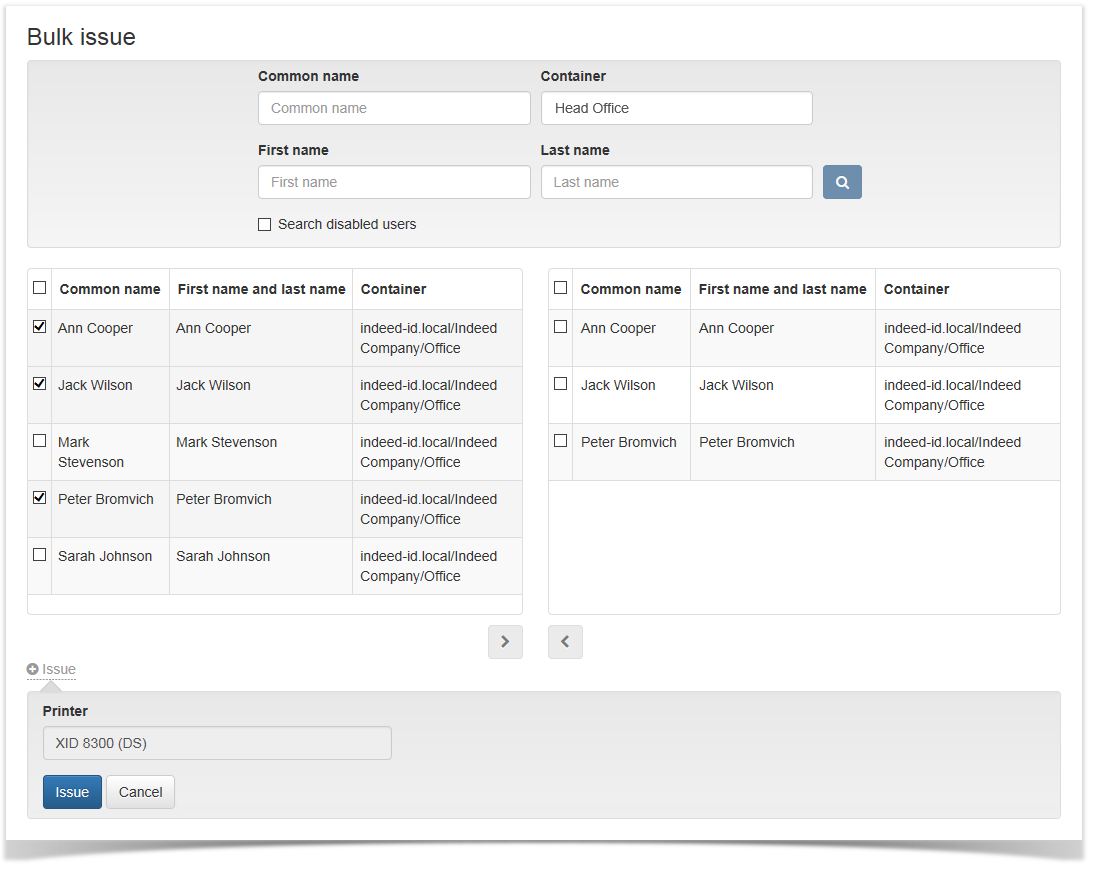Uncheck Jack Wilson in the left table

39,383
